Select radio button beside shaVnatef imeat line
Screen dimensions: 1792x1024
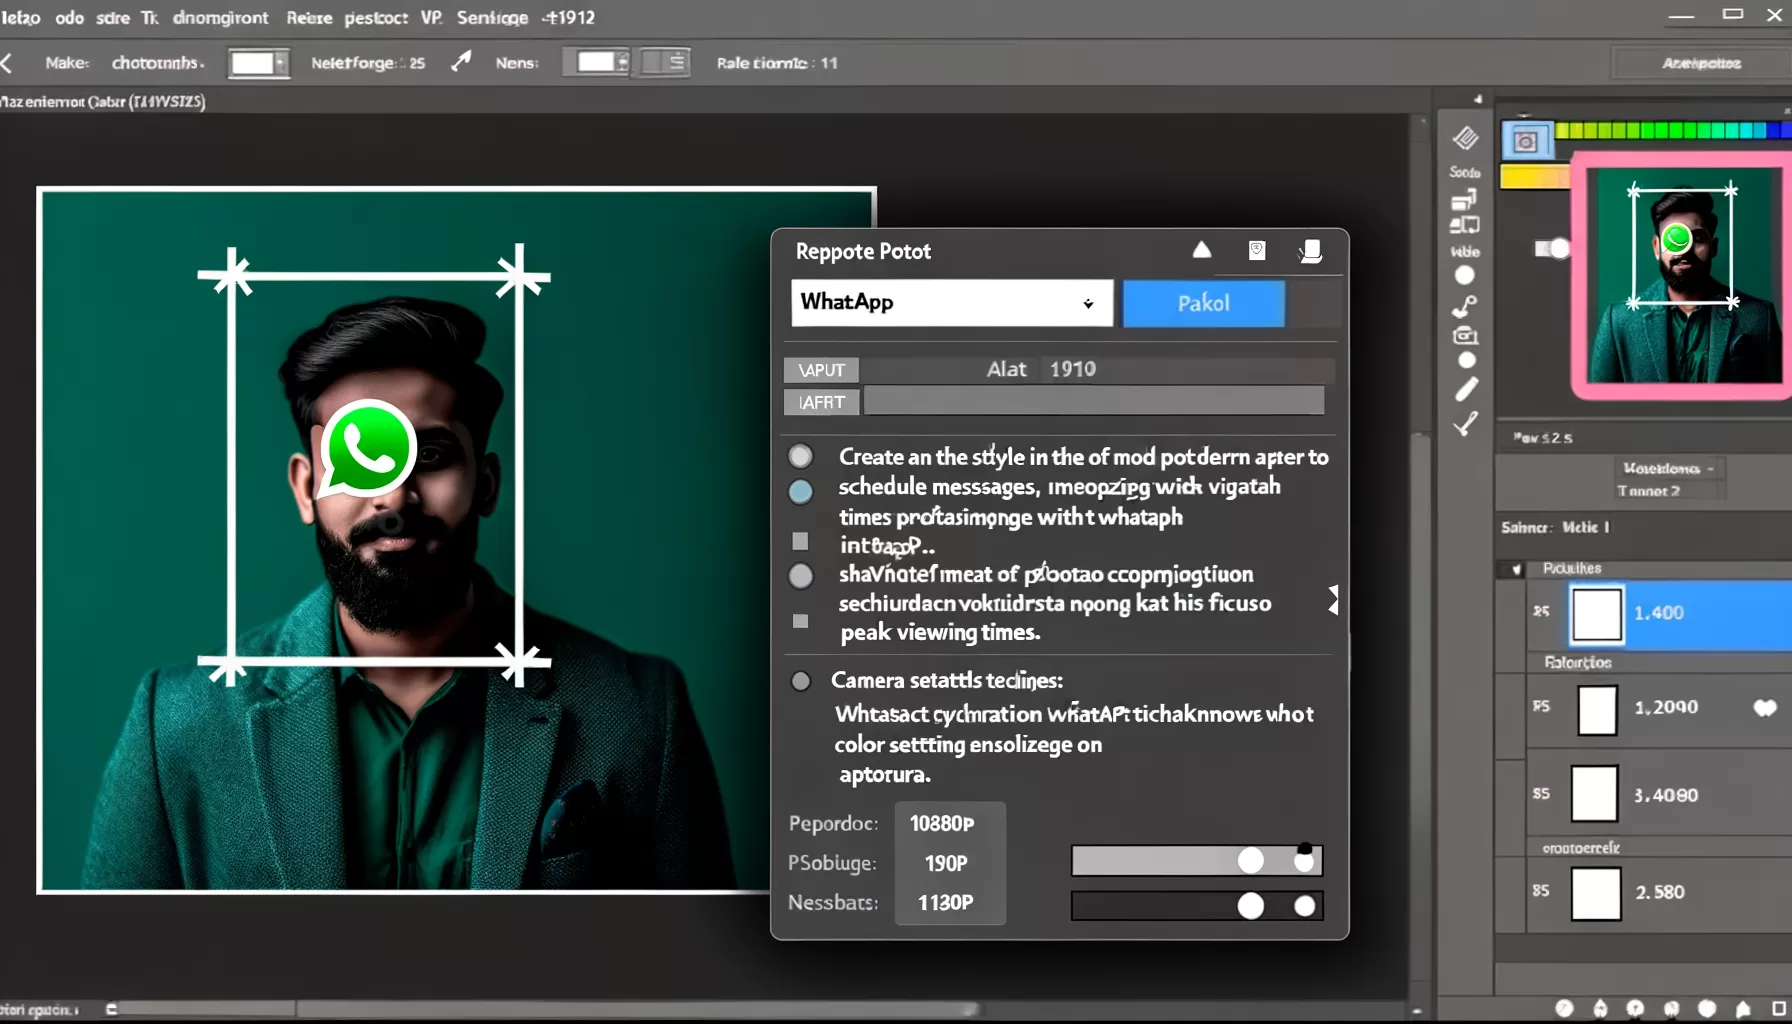(x=800, y=575)
